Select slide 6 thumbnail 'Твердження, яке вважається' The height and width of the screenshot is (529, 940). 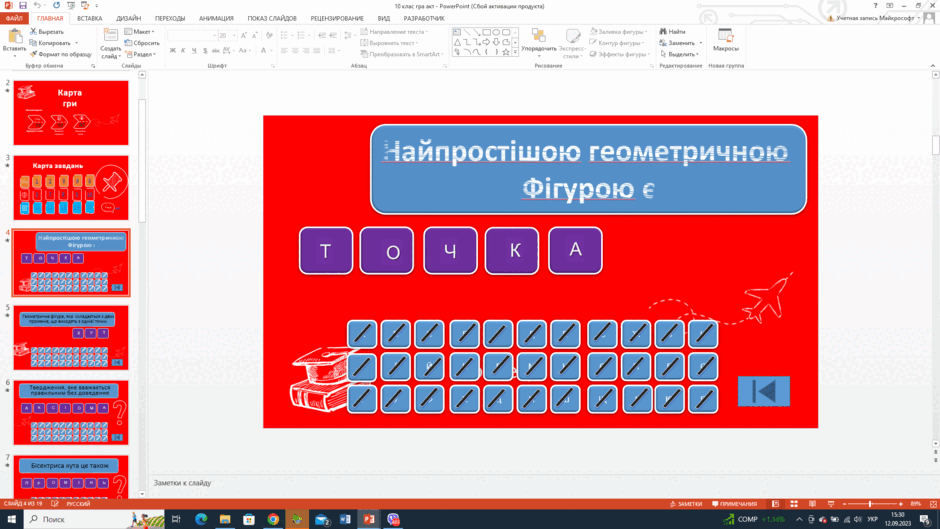click(71, 413)
